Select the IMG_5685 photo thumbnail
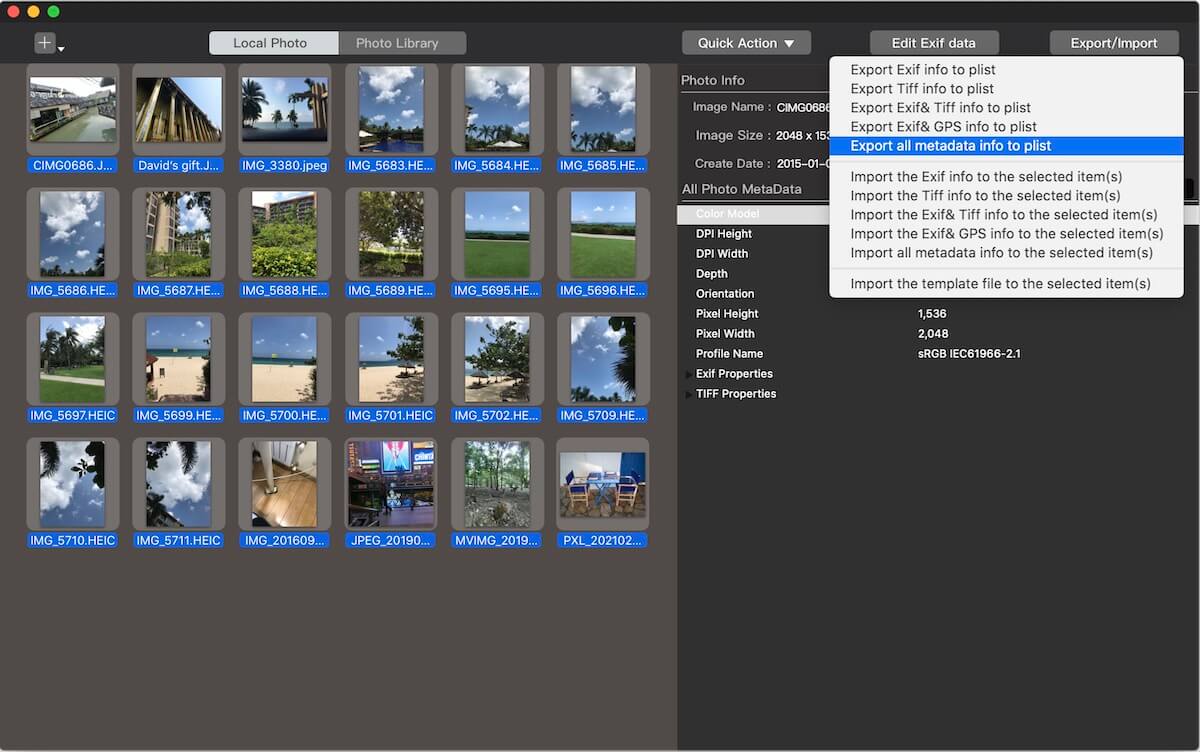 click(603, 109)
